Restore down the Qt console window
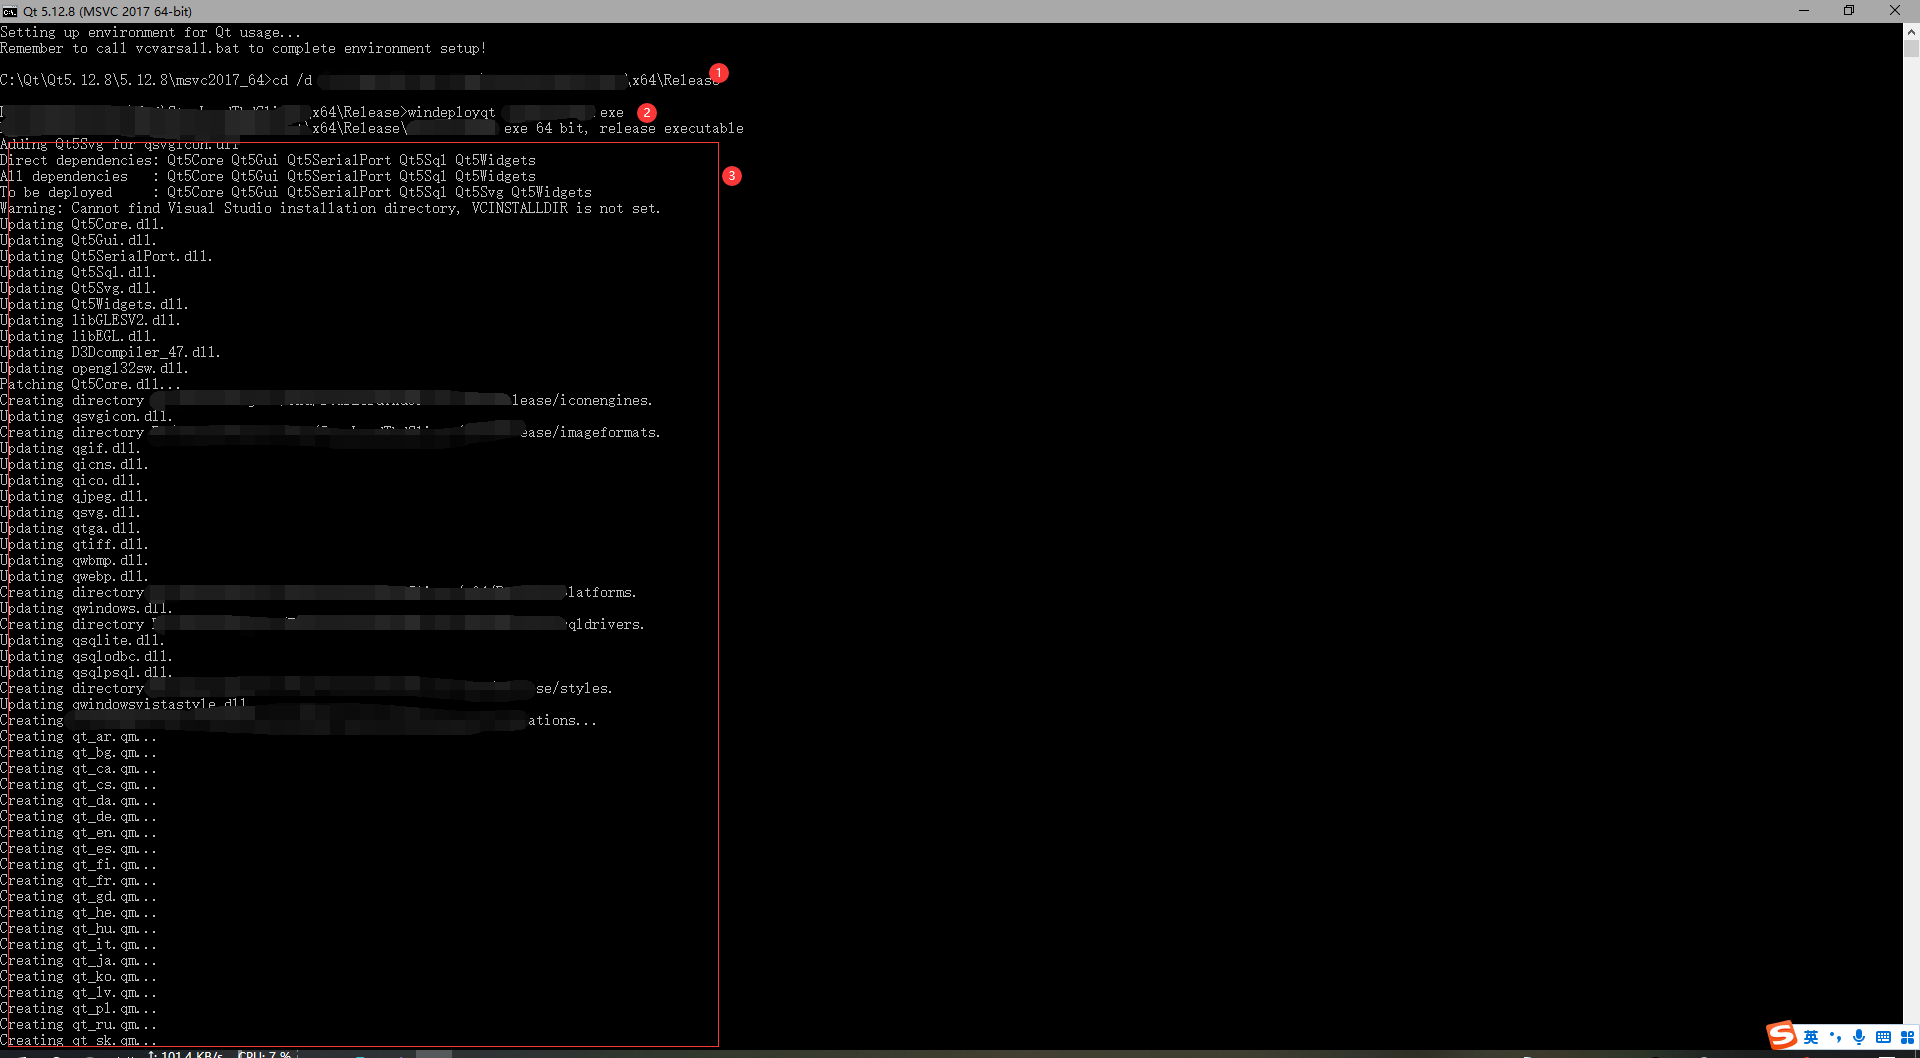This screenshot has height=1058, width=1920. click(1849, 11)
